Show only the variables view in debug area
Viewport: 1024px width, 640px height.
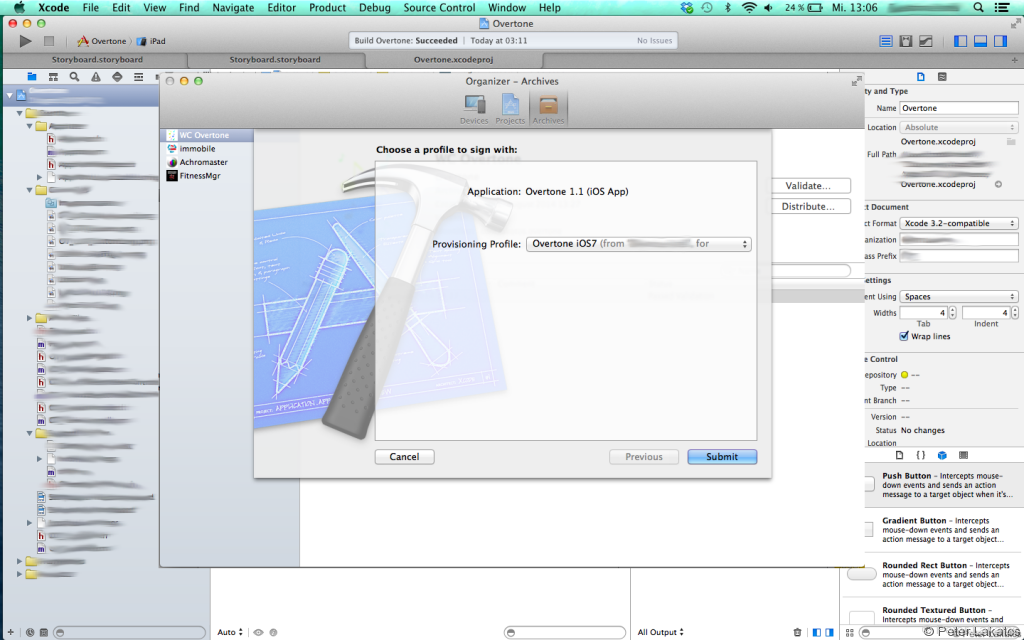point(817,632)
